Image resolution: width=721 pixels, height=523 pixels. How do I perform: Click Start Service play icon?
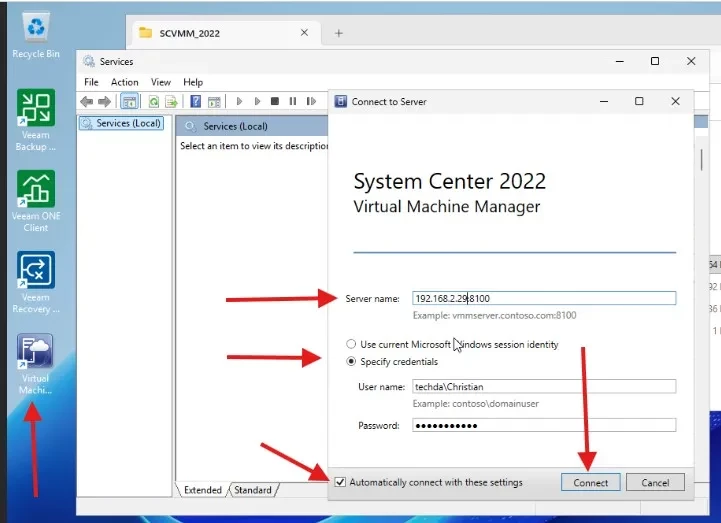[x=239, y=101]
